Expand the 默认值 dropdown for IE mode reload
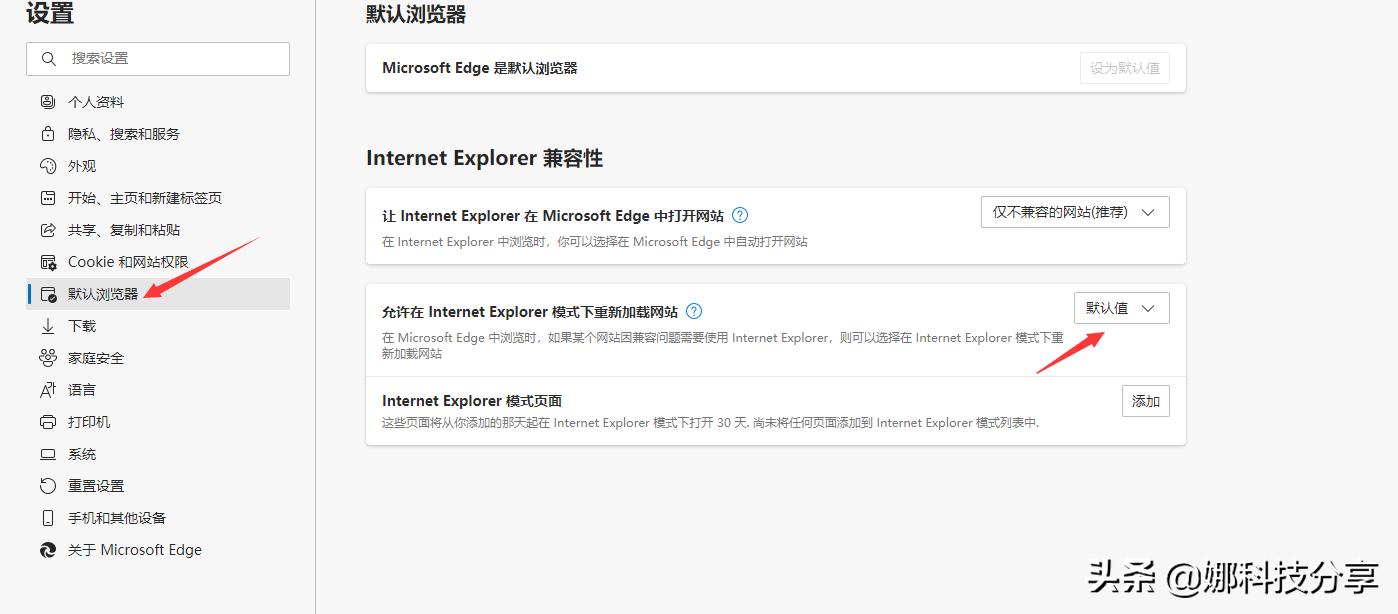This screenshot has height=614, width=1398. (1121, 308)
